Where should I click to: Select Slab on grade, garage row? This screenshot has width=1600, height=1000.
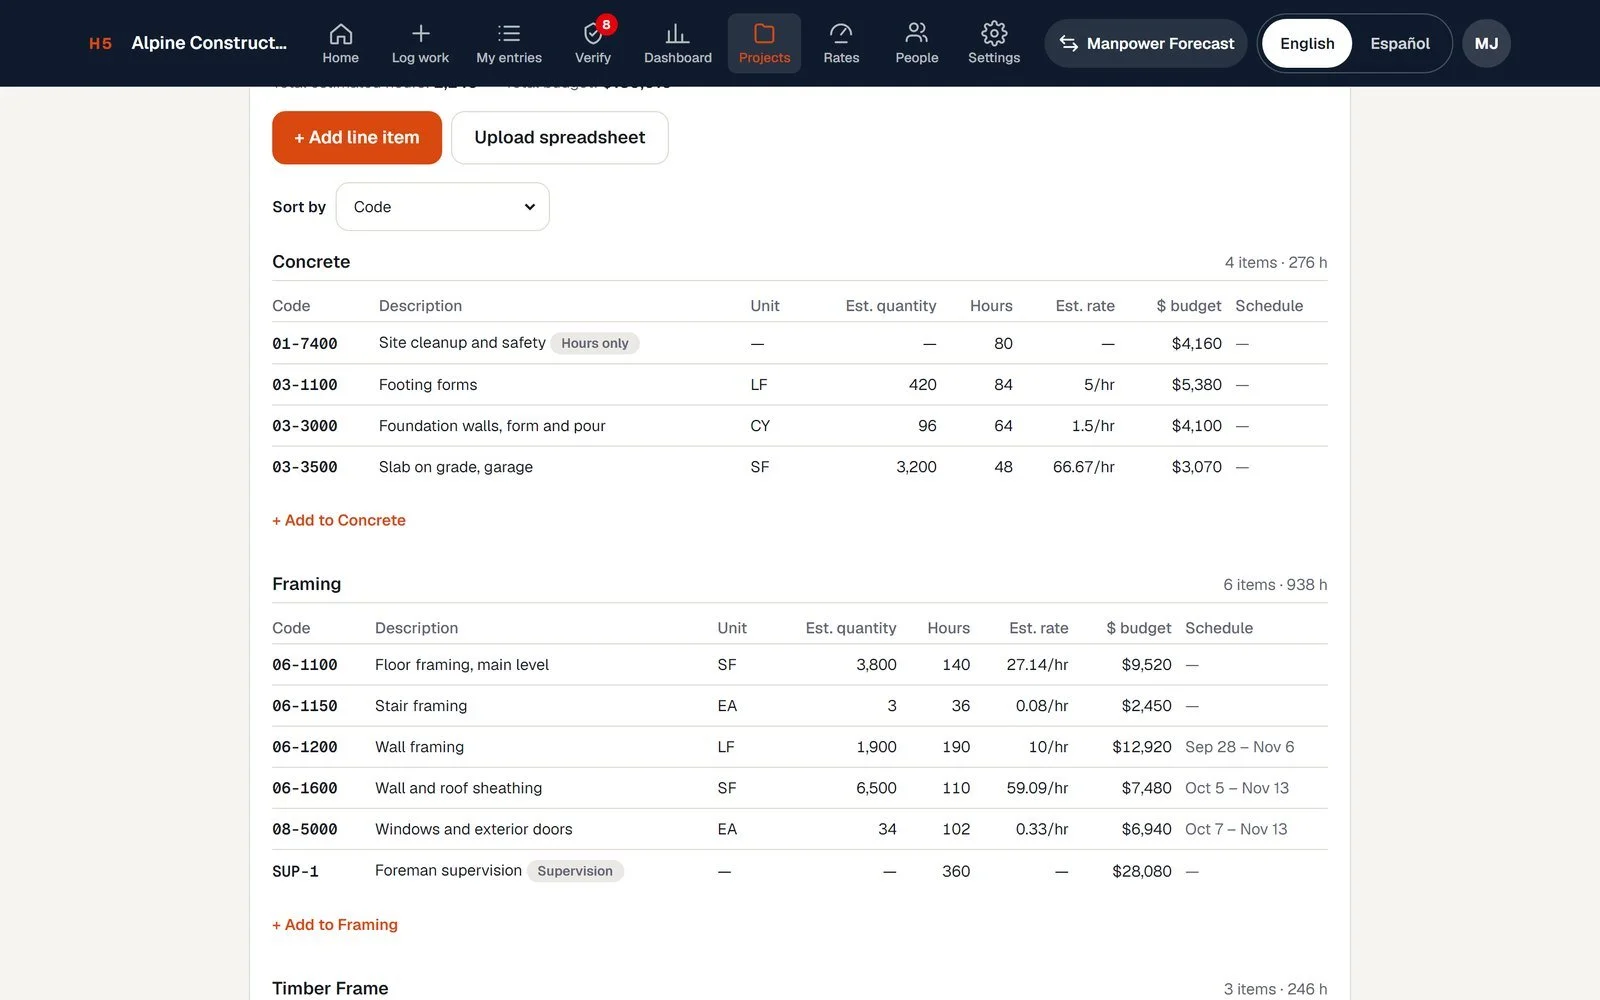click(800, 467)
